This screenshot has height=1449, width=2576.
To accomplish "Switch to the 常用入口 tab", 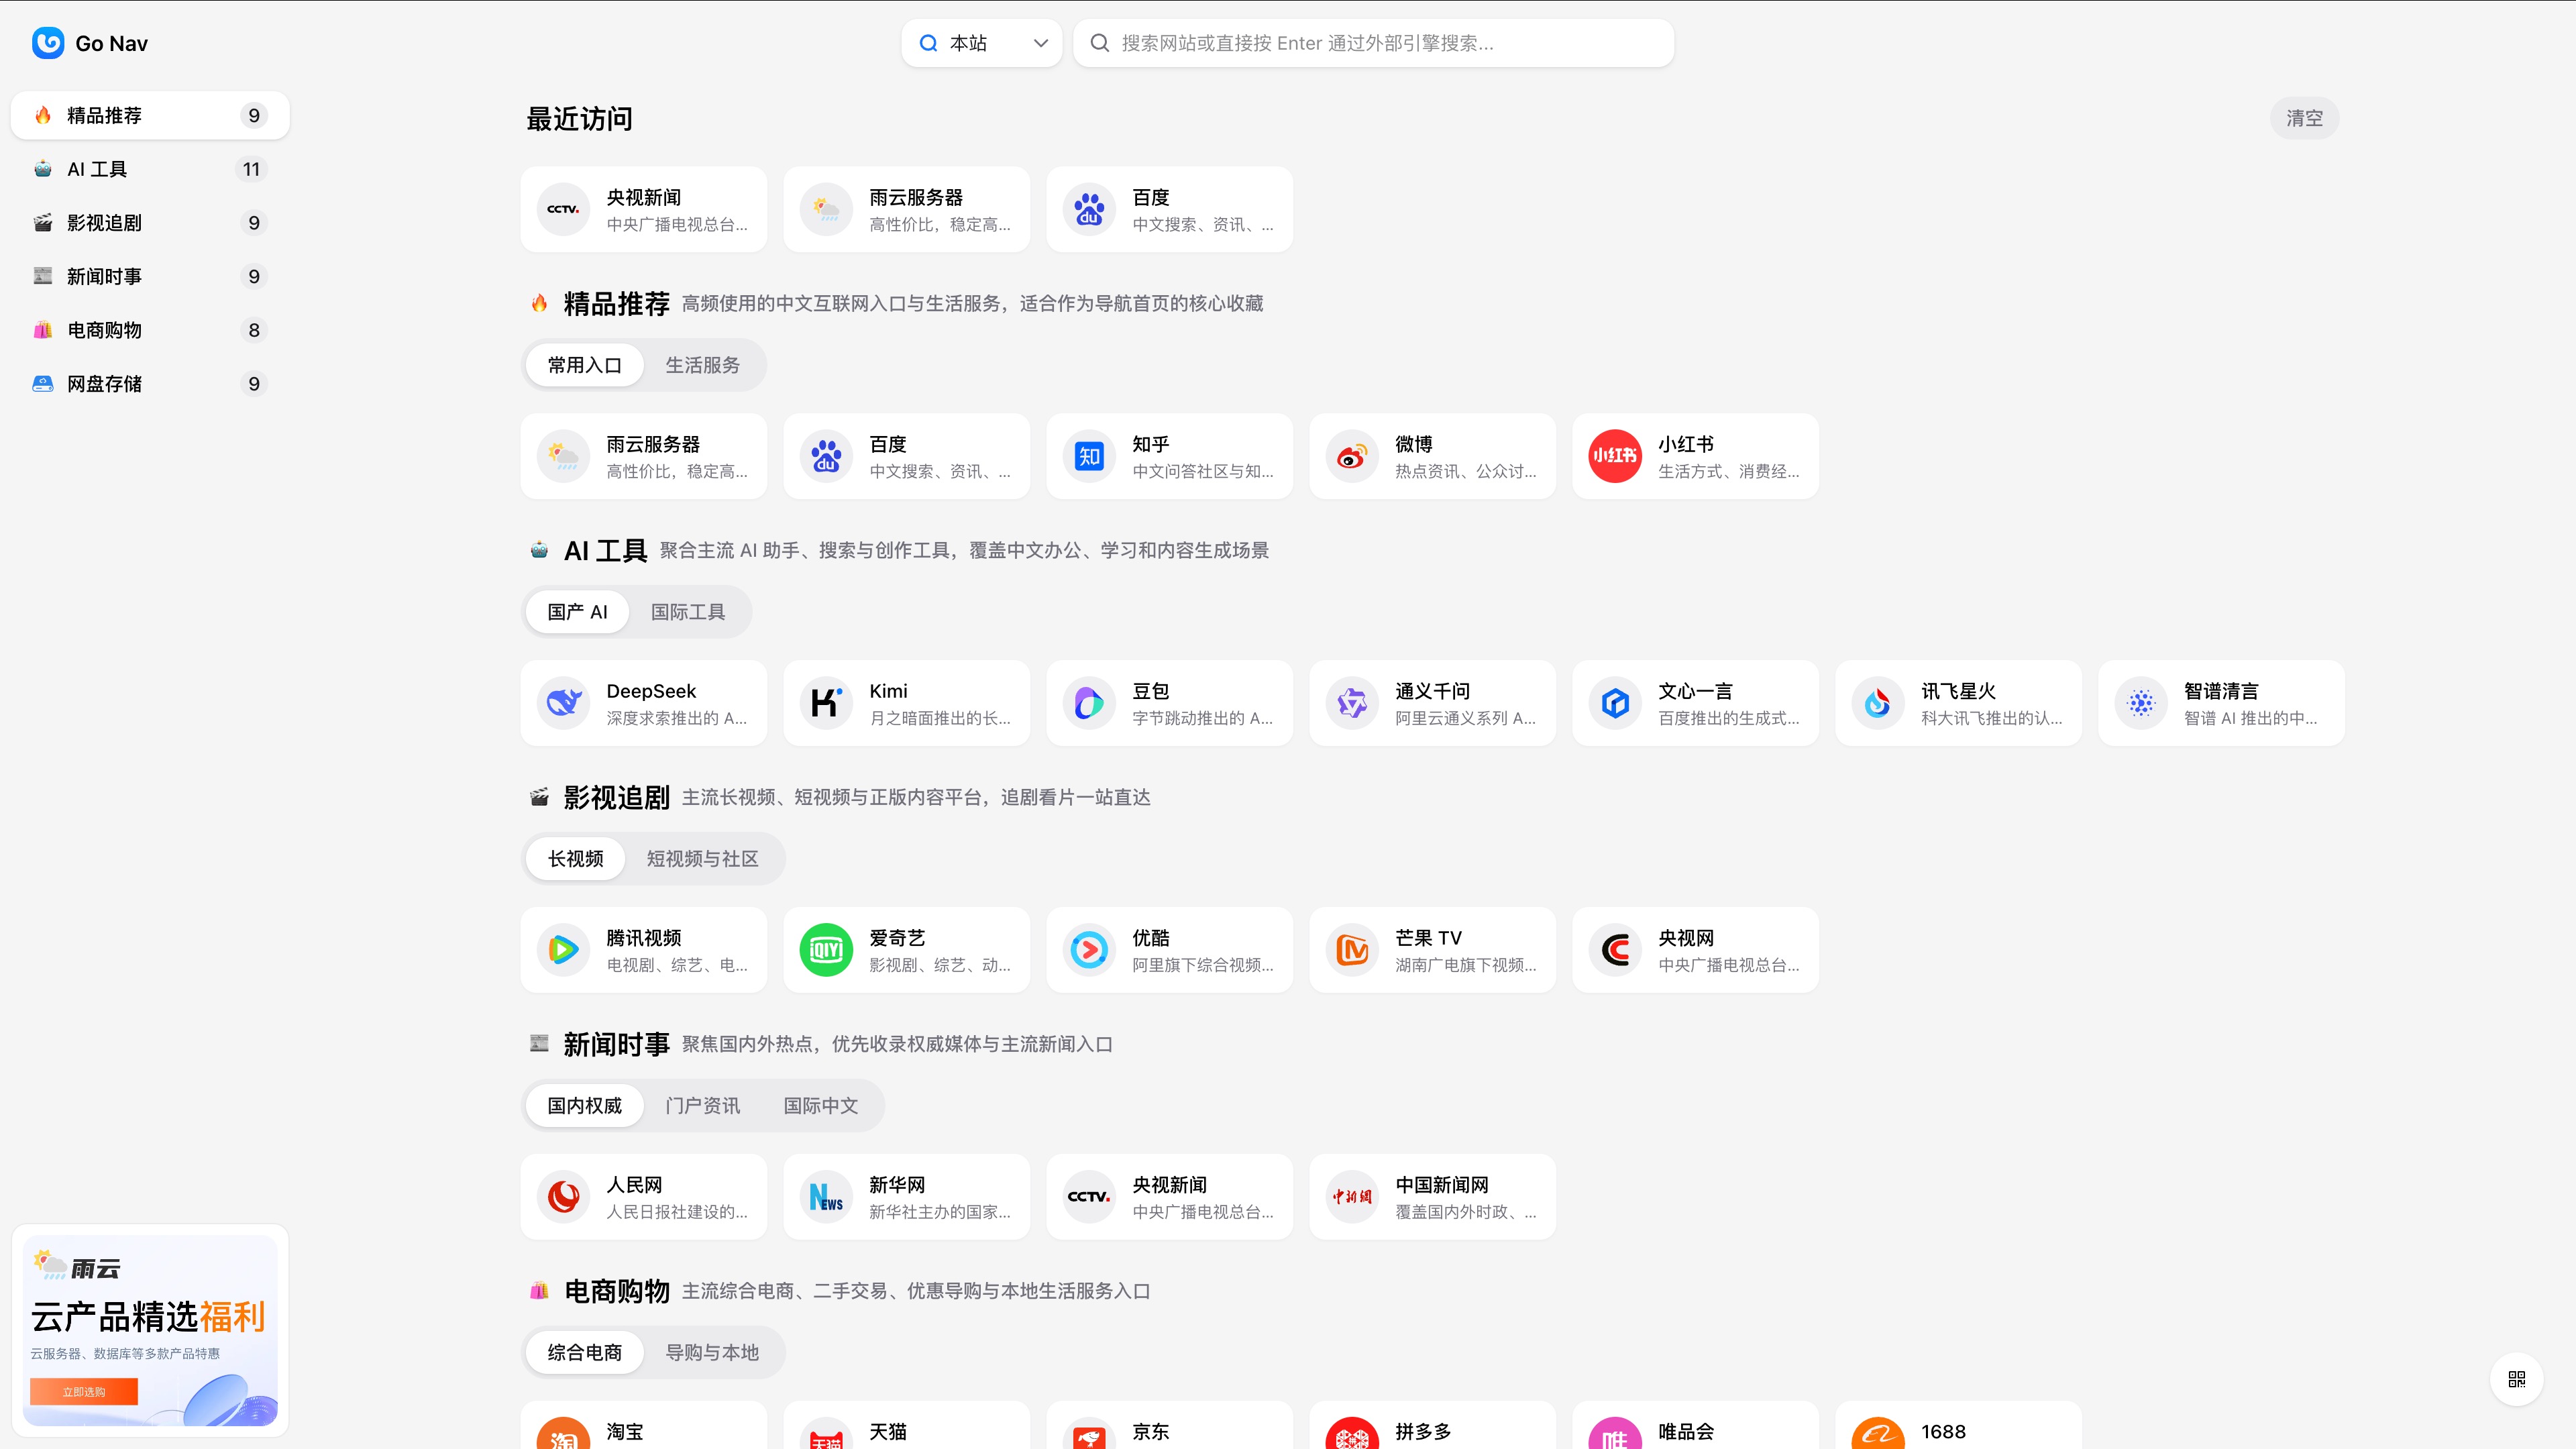I will [x=585, y=365].
